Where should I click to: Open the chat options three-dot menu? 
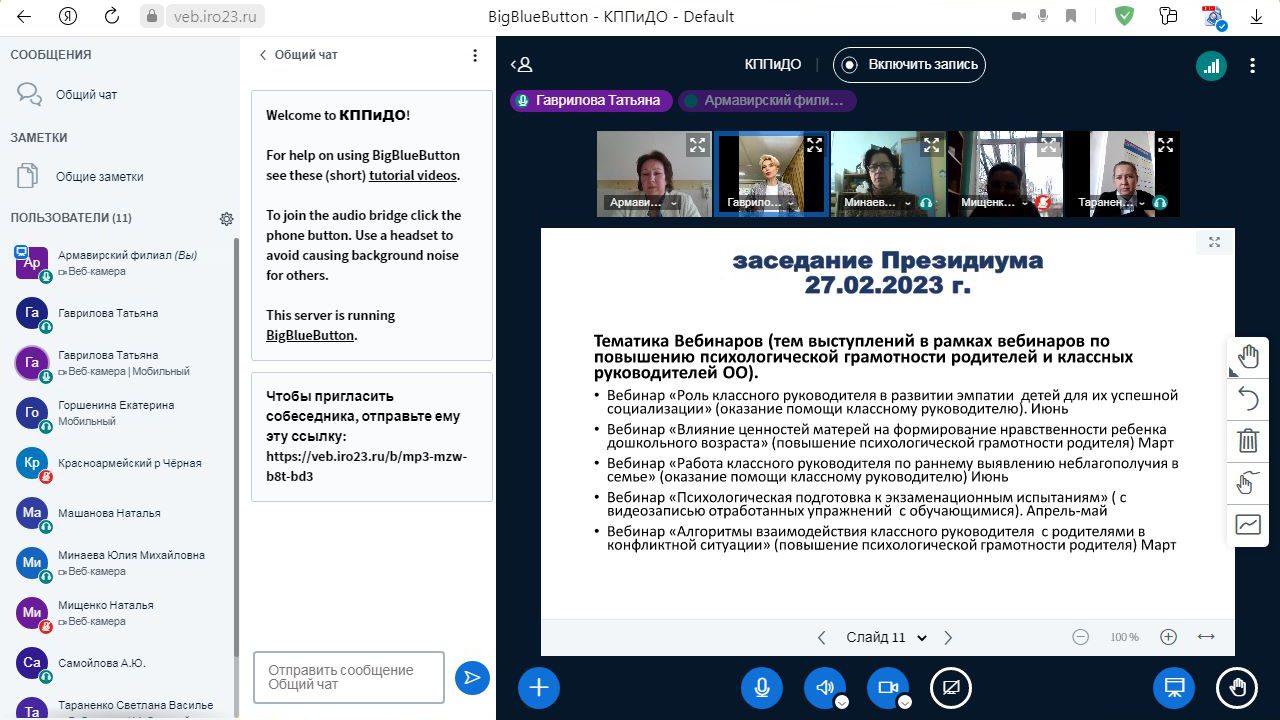coord(475,55)
